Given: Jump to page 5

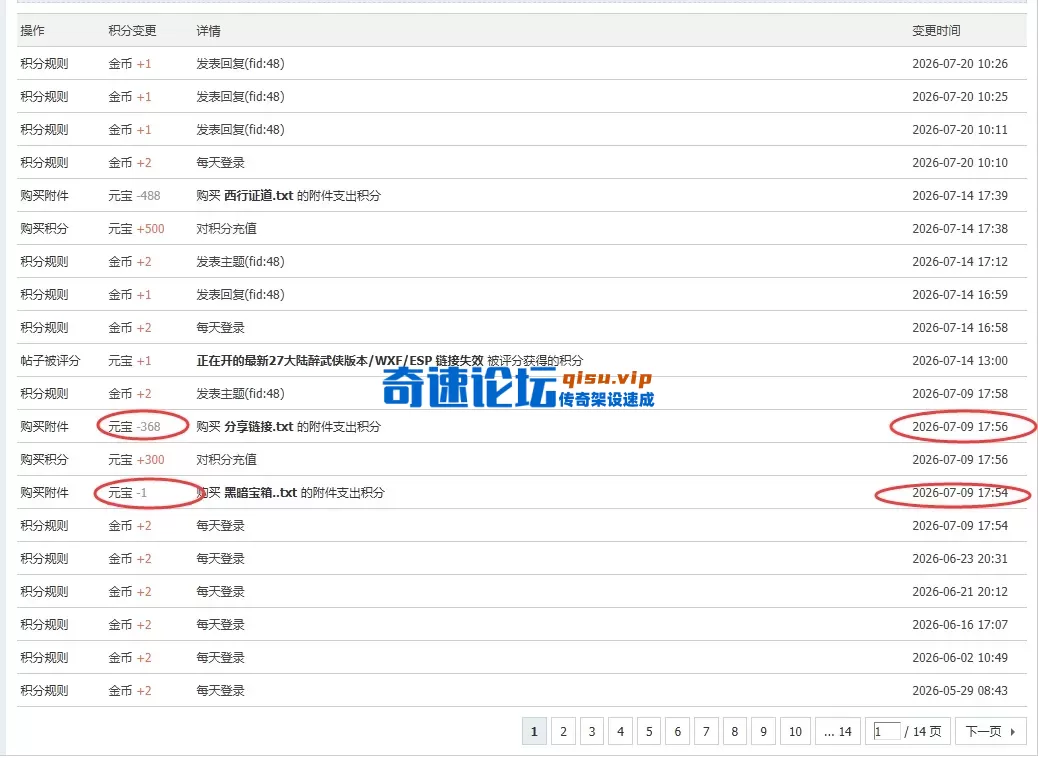Looking at the screenshot, I should pyautogui.click(x=649, y=732).
